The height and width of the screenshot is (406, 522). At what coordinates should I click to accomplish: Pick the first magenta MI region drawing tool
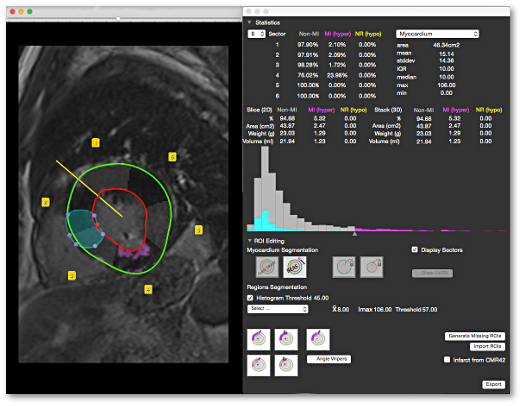258,339
